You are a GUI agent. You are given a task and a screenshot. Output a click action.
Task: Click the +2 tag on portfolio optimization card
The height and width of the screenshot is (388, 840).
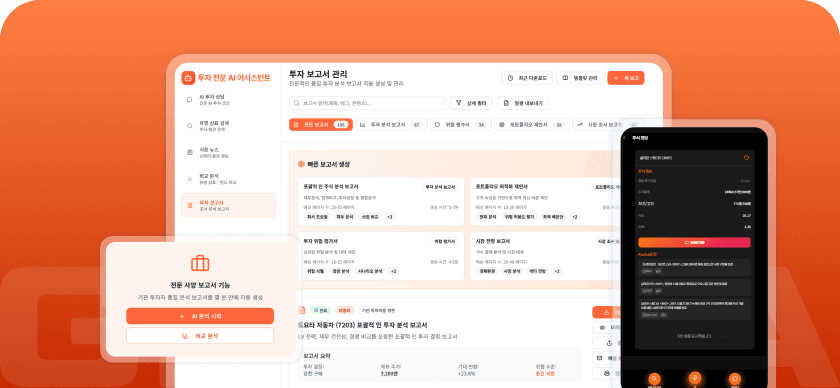click(574, 217)
